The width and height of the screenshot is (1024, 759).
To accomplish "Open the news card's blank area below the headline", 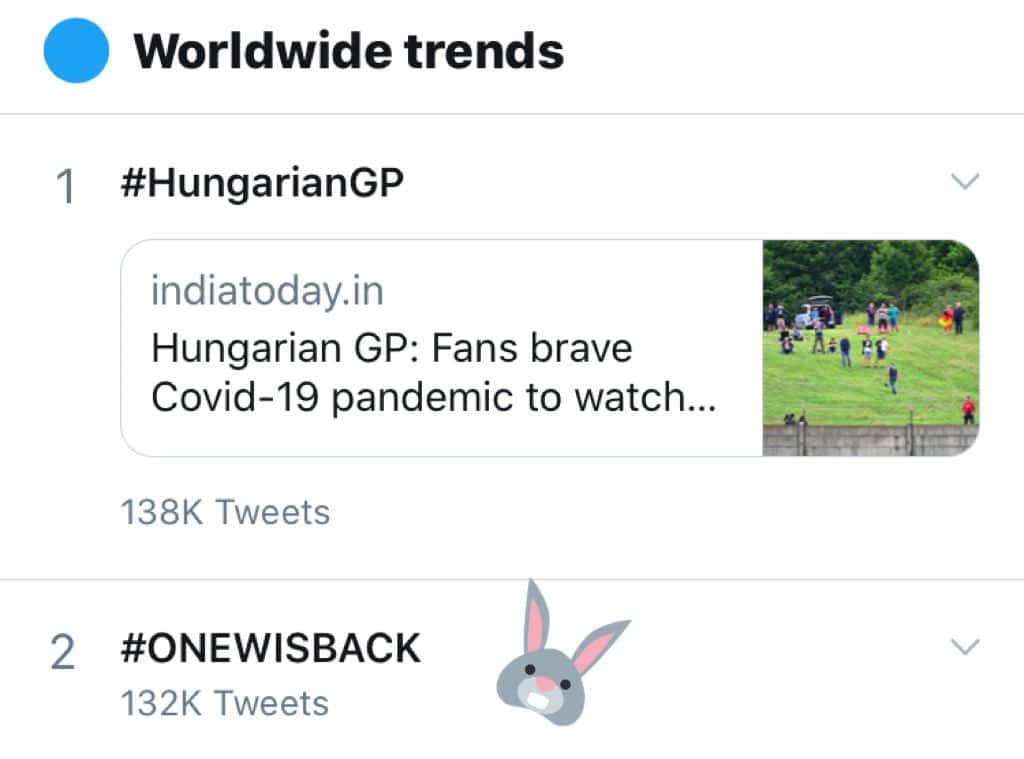I will 440,436.
